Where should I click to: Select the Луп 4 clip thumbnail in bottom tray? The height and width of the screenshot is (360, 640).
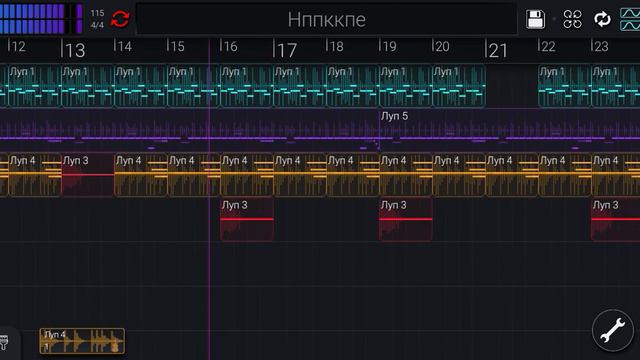coord(82,341)
